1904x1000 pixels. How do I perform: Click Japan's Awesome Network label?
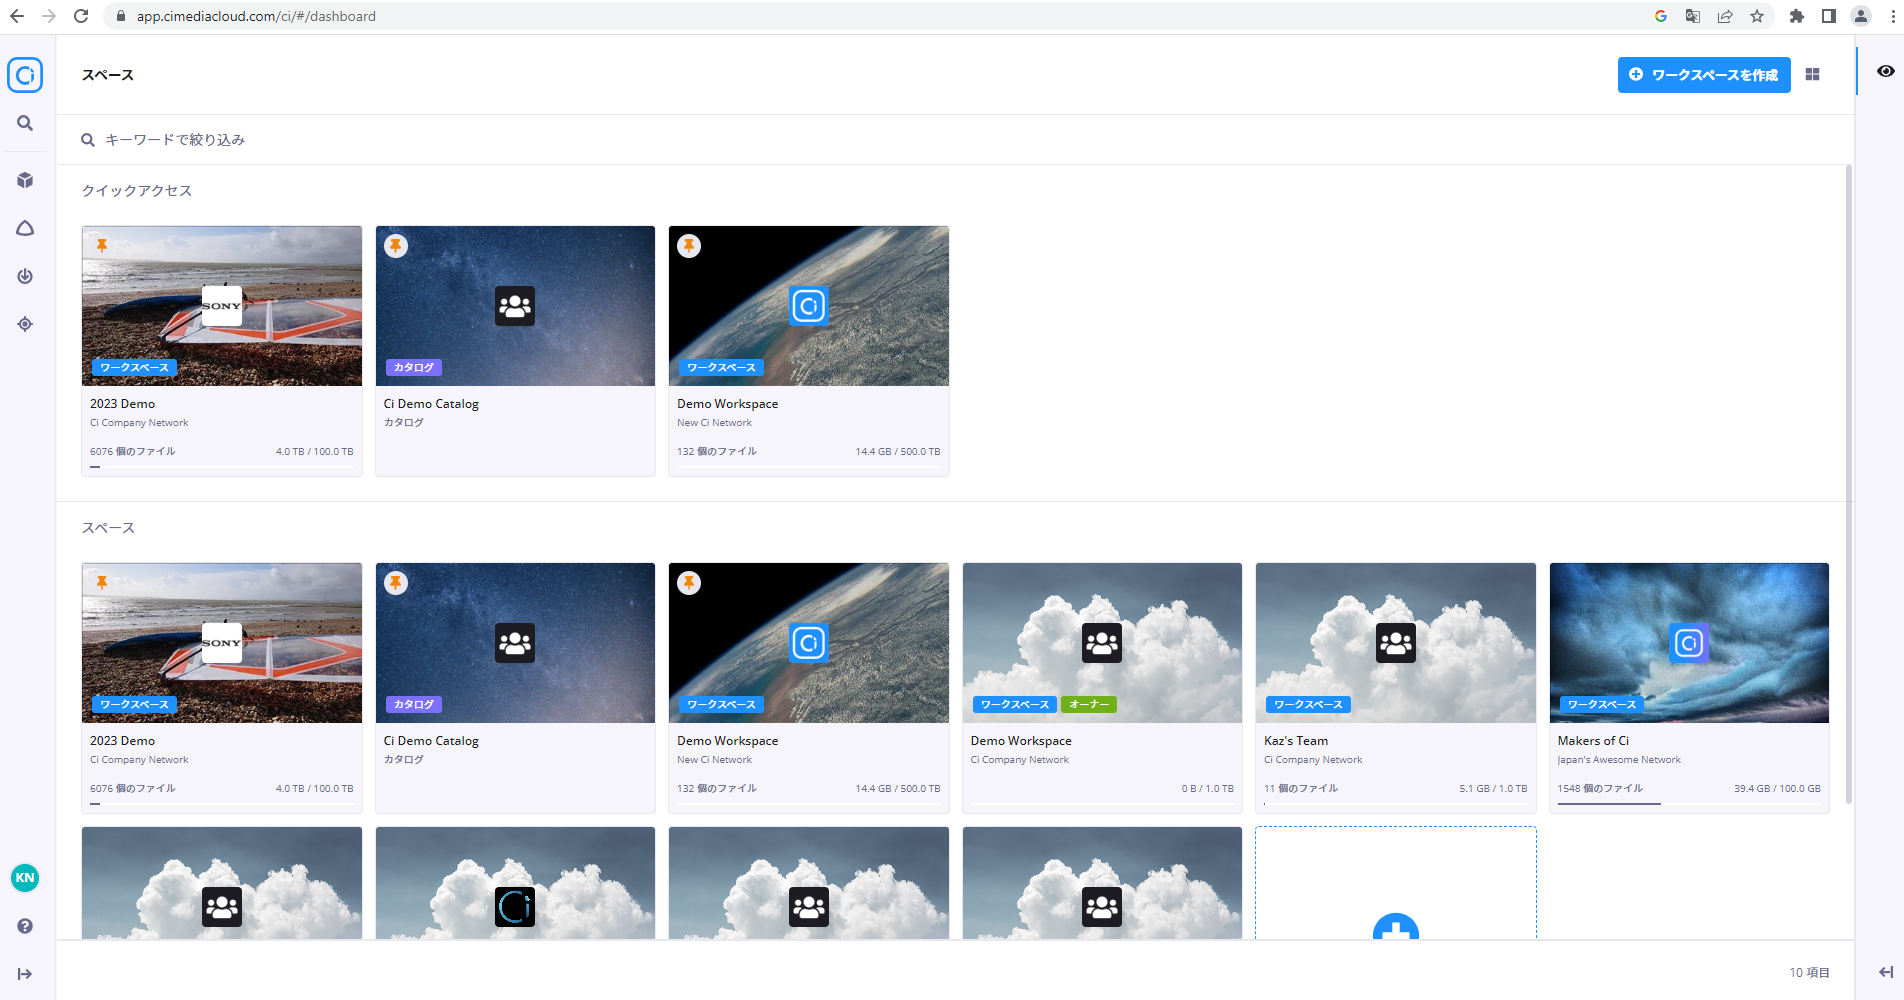coord(1619,760)
